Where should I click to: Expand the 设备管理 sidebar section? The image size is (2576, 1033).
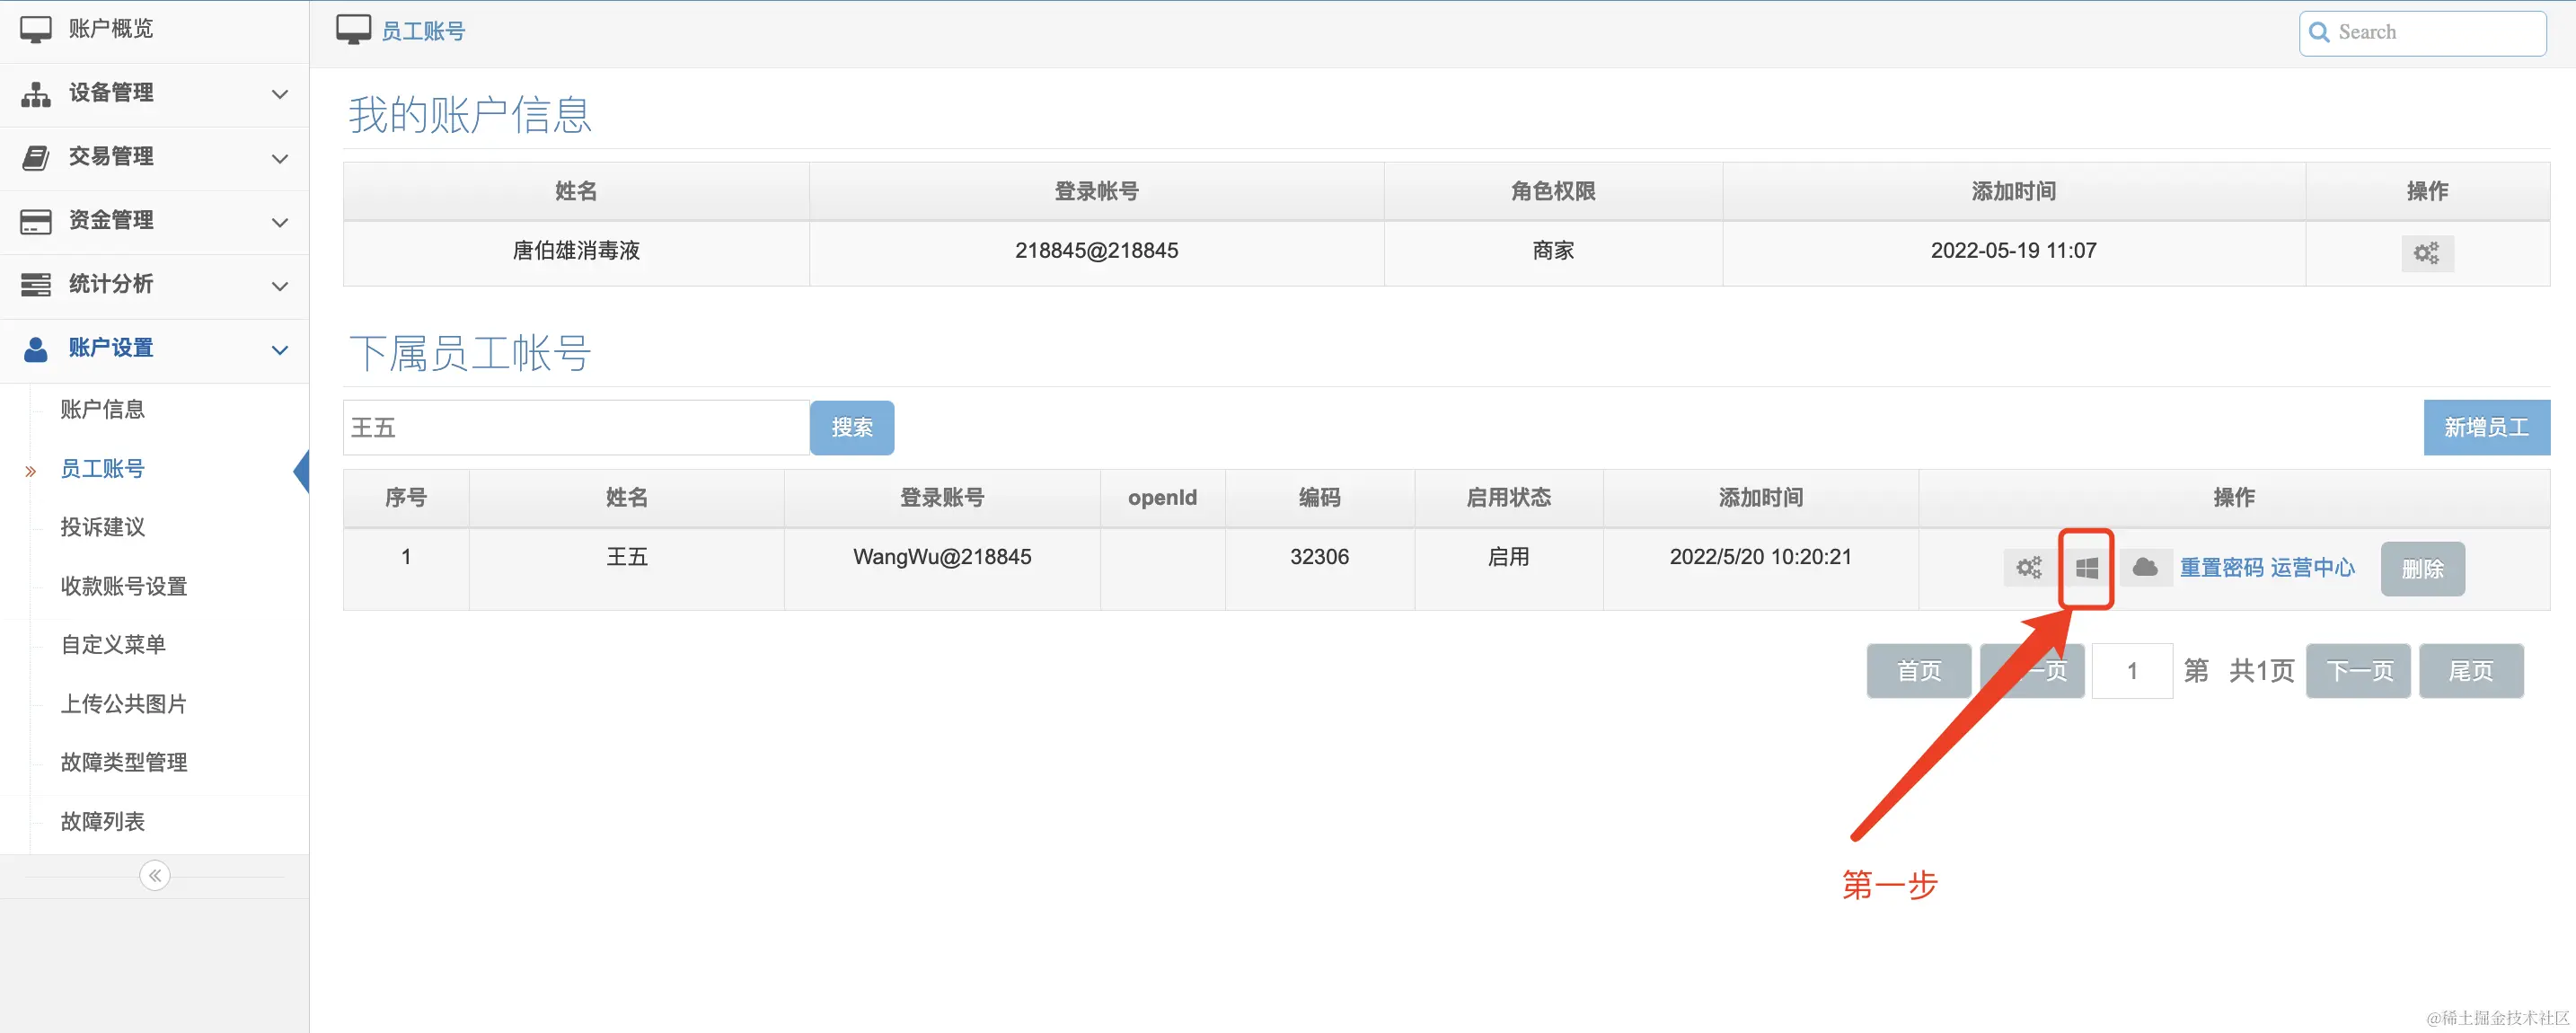tap(280, 95)
